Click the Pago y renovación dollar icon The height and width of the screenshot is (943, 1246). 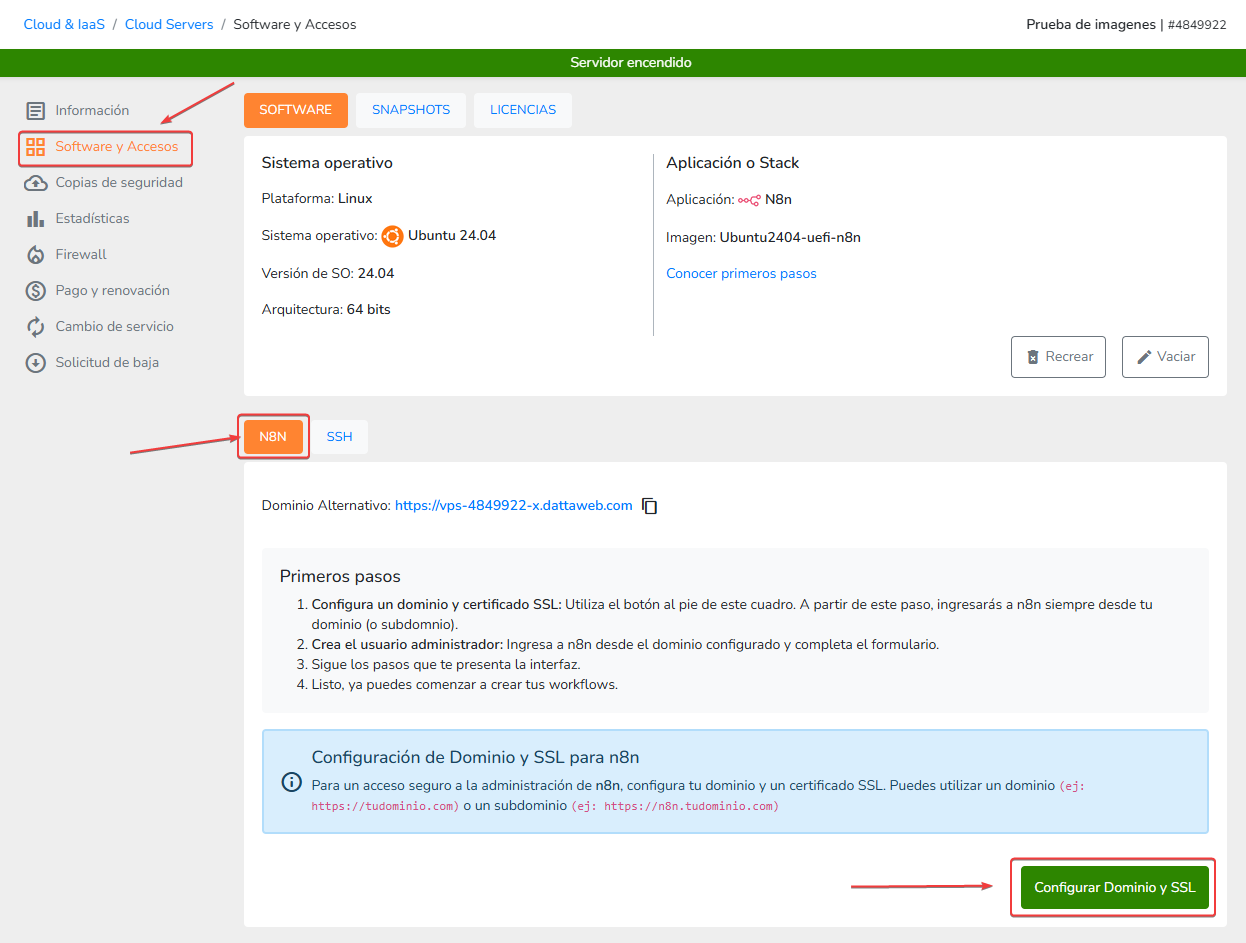pyautogui.click(x=36, y=291)
